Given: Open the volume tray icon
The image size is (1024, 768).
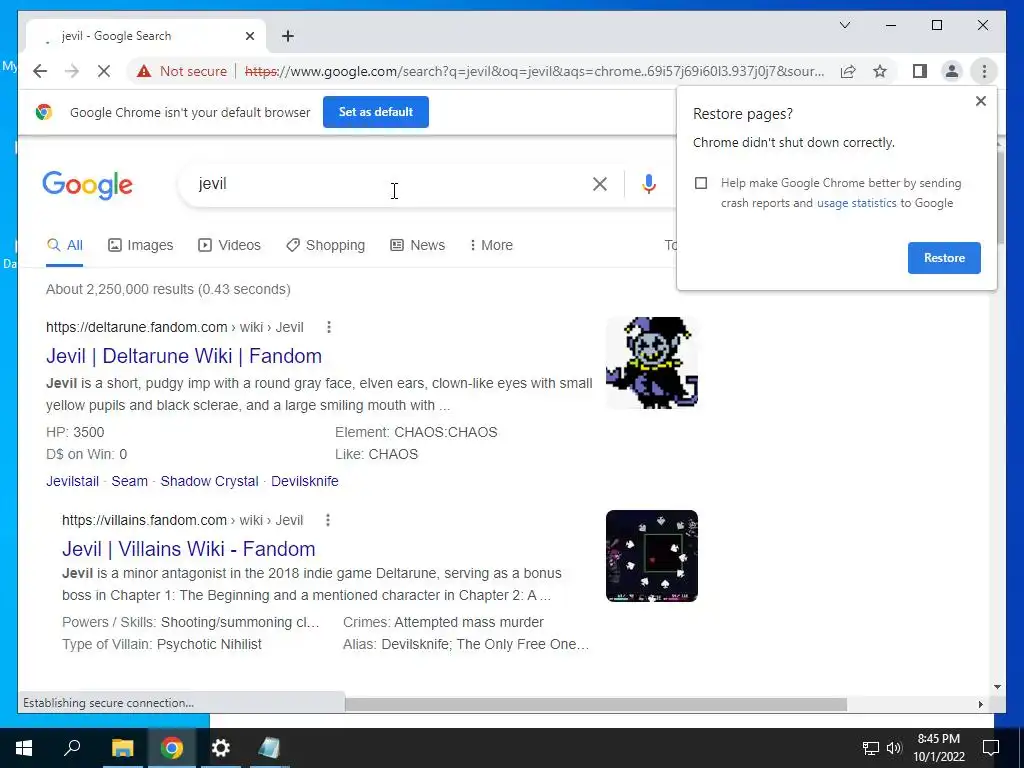Looking at the screenshot, I should point(894,748).
